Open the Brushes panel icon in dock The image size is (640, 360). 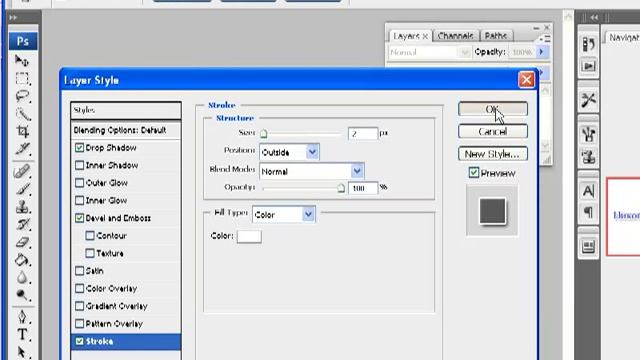tap(588, 134)
